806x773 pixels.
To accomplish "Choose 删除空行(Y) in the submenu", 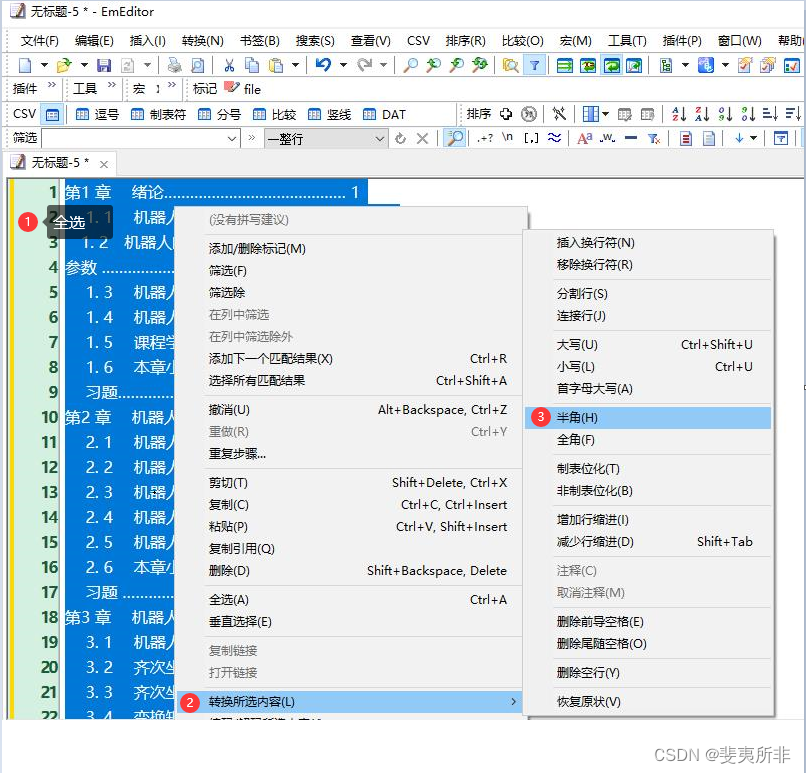I will tap(648, 673).
